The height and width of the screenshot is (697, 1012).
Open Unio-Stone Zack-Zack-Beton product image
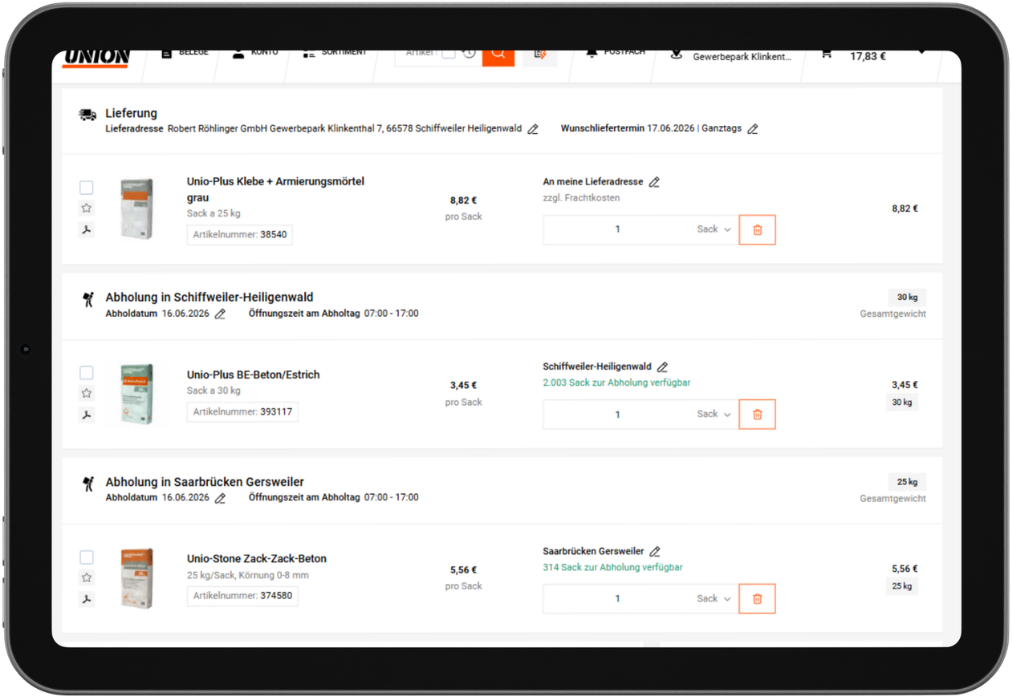137,579
